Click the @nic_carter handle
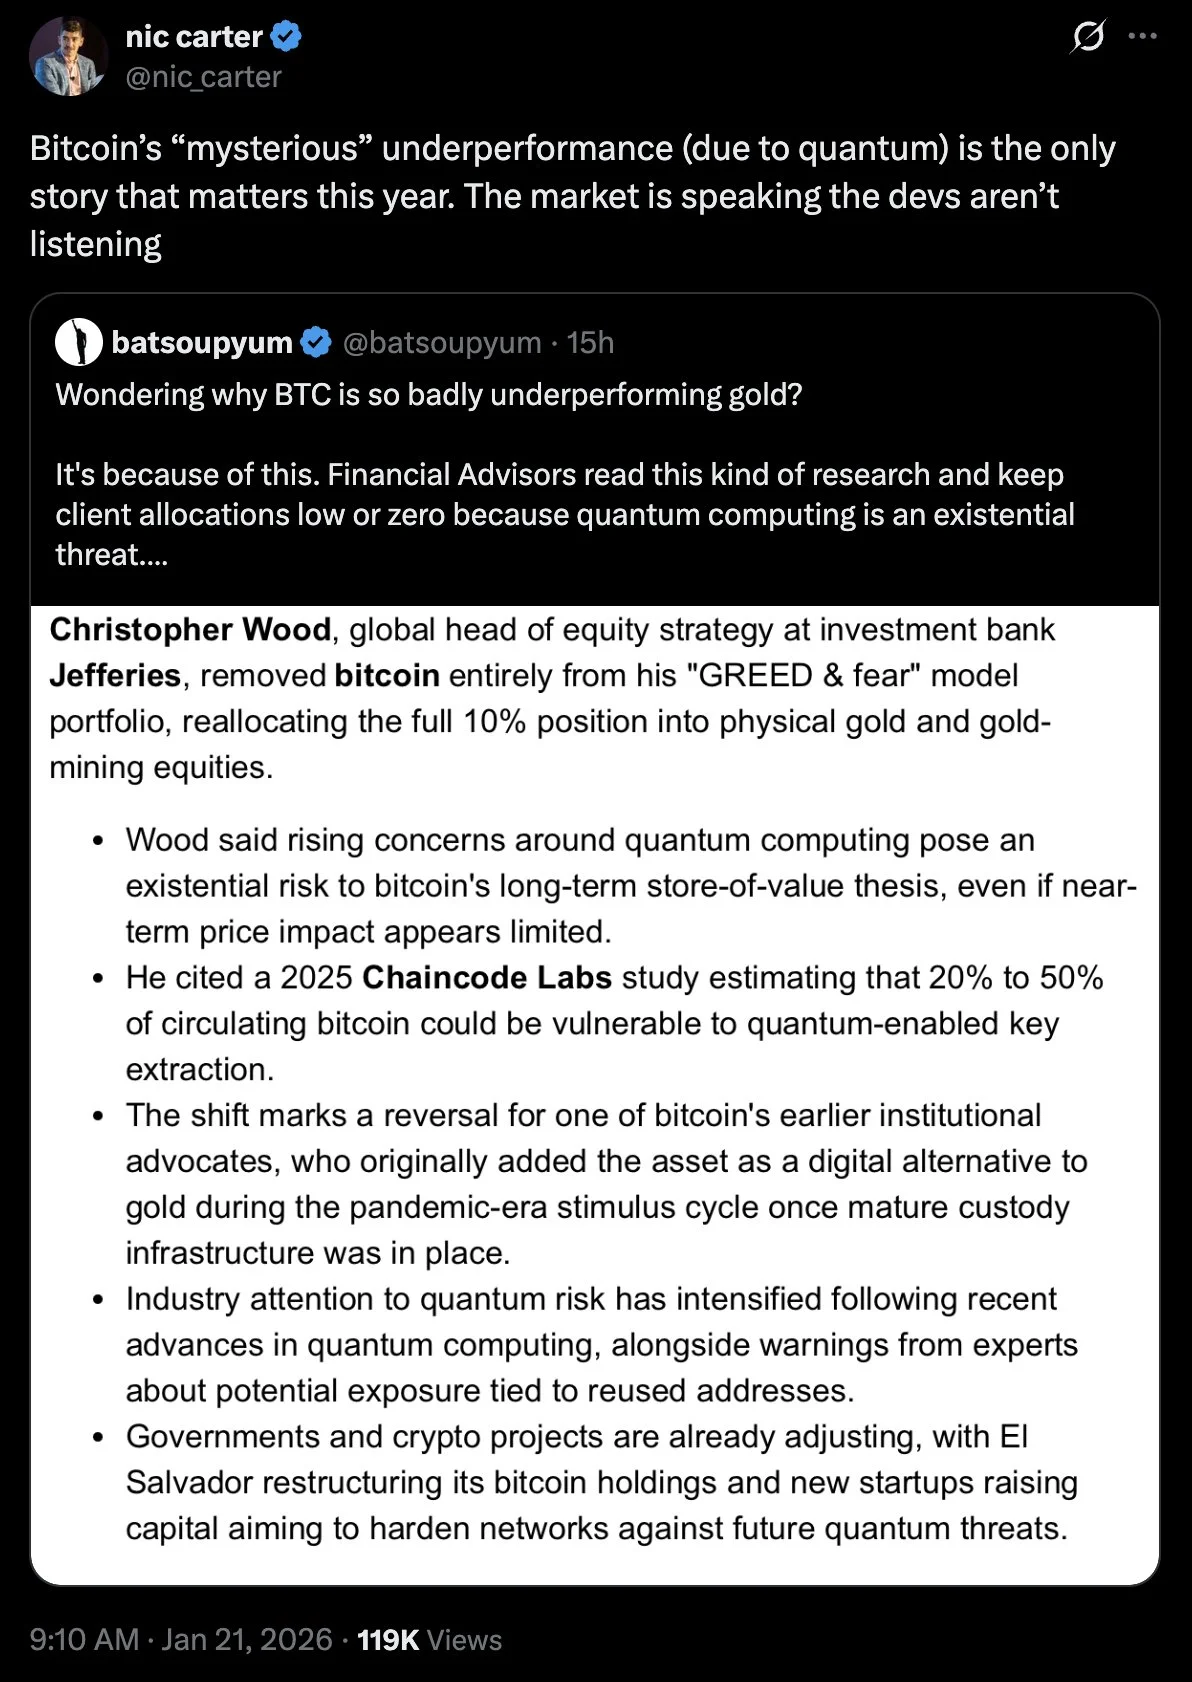Screen dimensions: 1192x1682 pos(203,77)
